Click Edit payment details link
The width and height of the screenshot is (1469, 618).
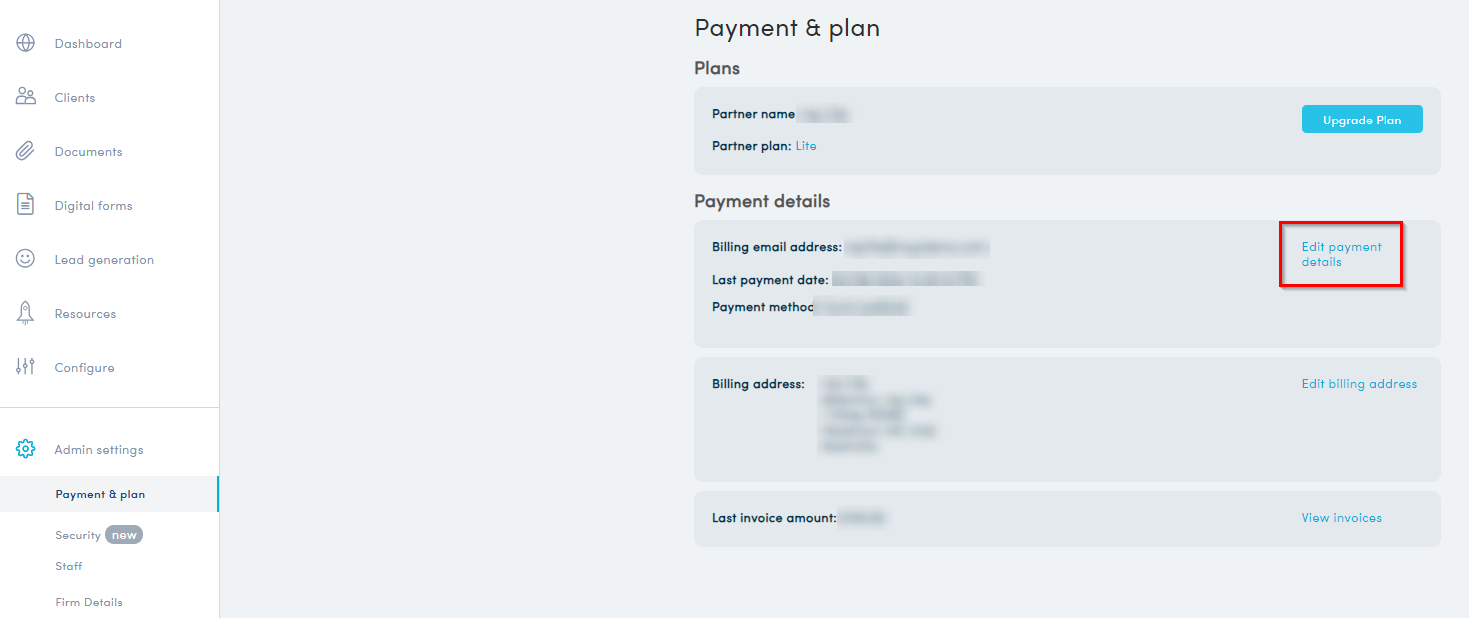1341,254
